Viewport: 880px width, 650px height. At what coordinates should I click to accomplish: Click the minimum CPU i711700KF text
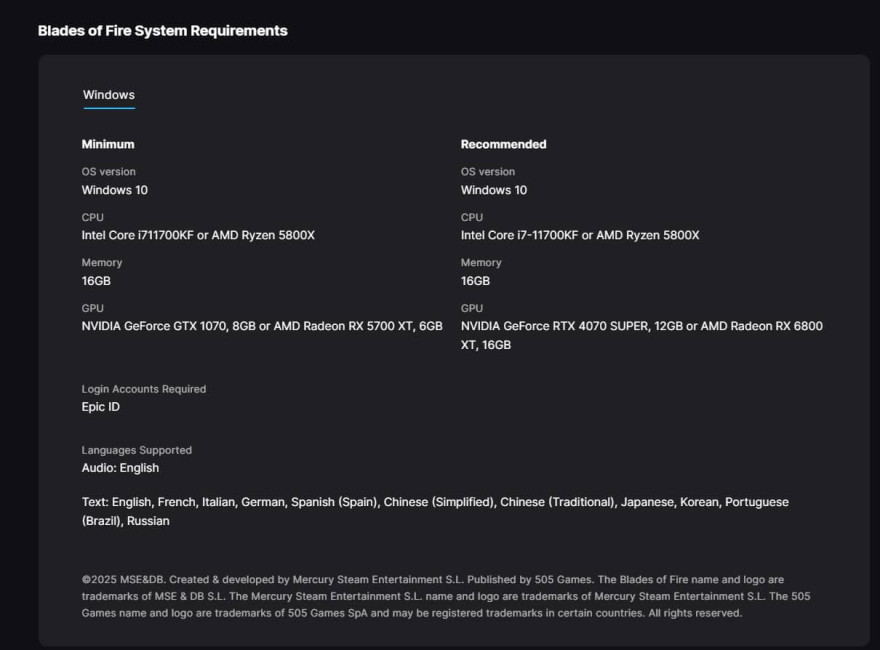point(198,235)
